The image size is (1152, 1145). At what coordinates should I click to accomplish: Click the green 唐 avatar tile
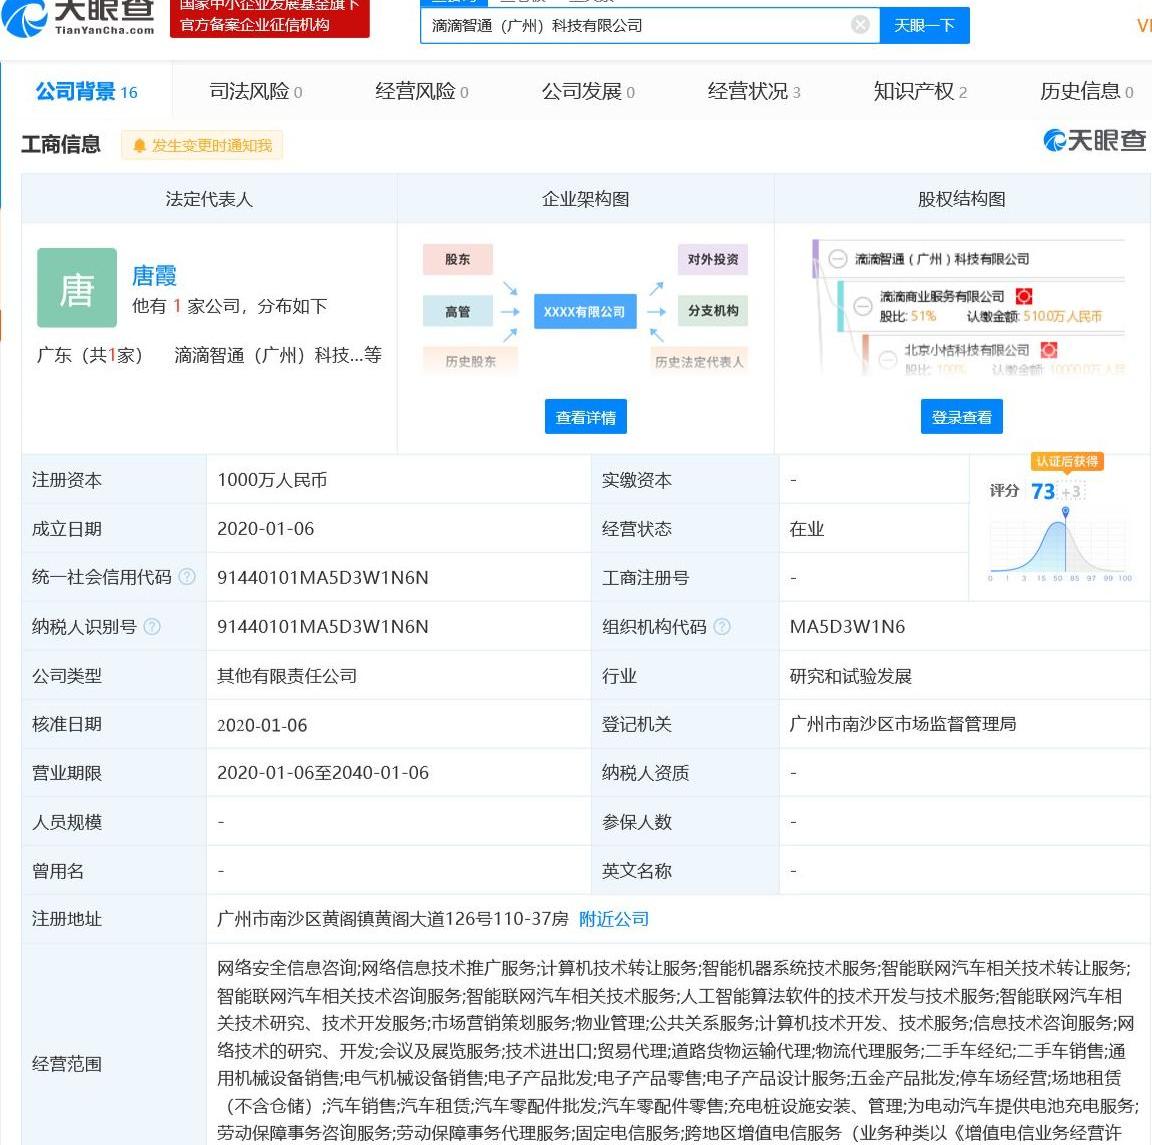77,287
